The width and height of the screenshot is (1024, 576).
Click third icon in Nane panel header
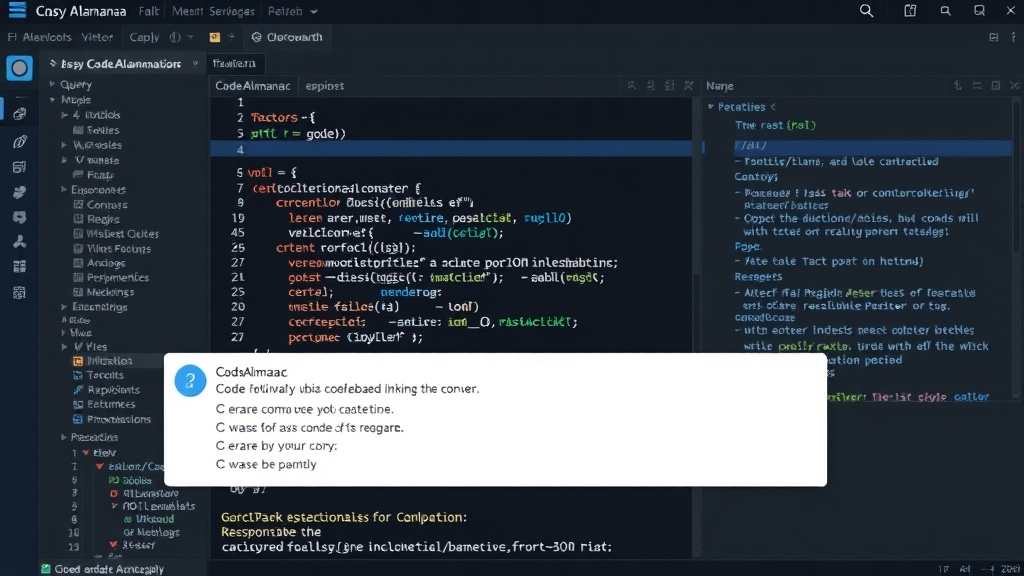pos(996,86)
